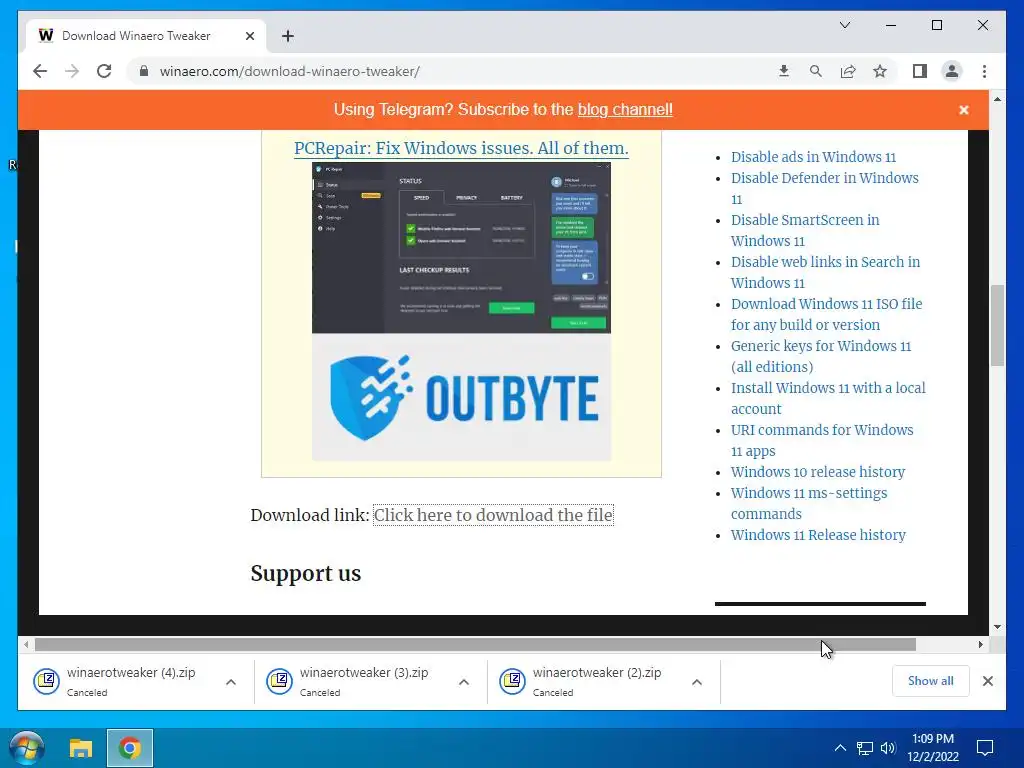Open Disable web links in Search link
Screen dimensions: 1024x768
pyautogui.click(x=825, y=272)
